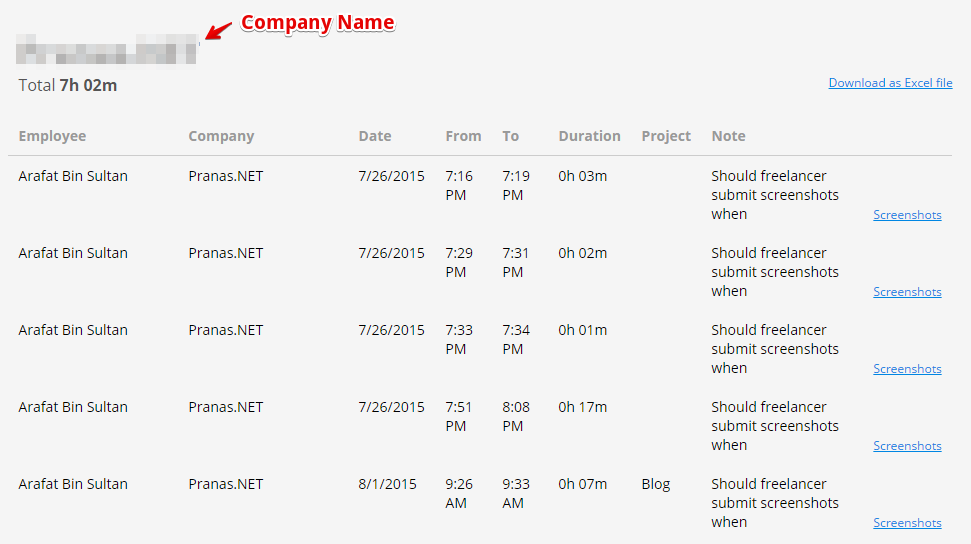
Task: Click the Company column header
Action: [x=221, y=136]
